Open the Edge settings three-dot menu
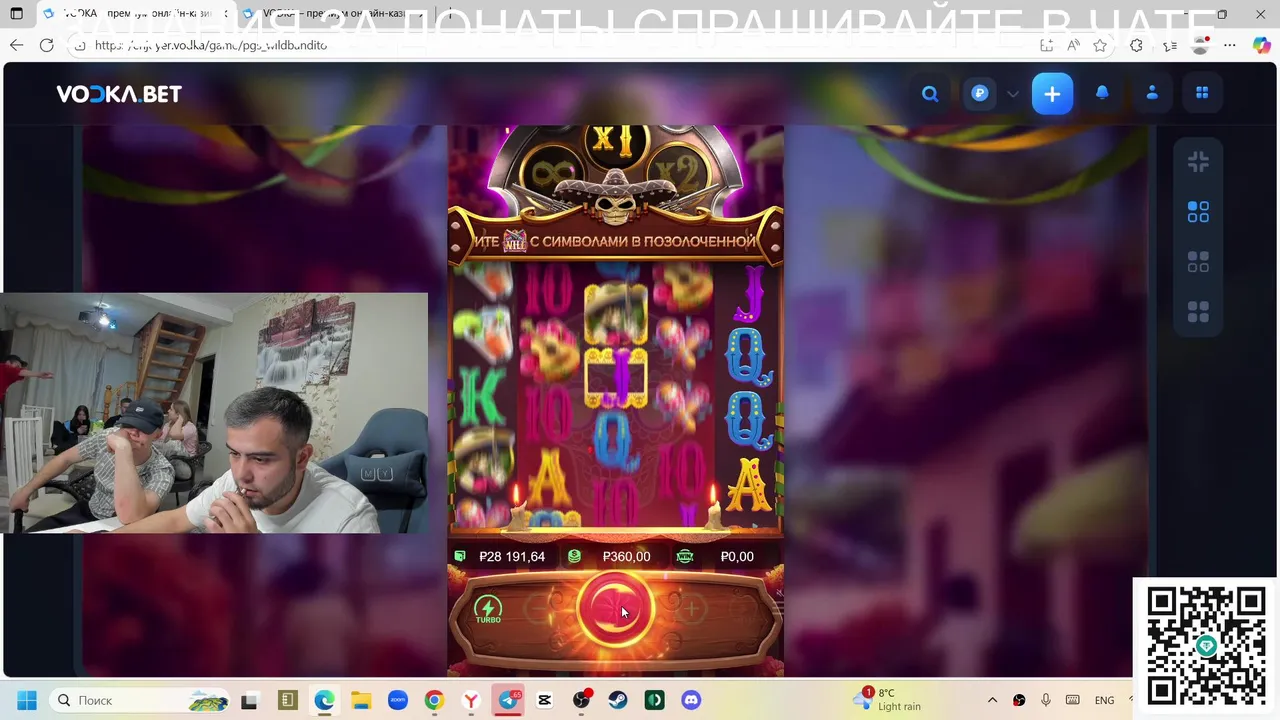The width and height of the screenshot is (1280, 720). 1230,45
